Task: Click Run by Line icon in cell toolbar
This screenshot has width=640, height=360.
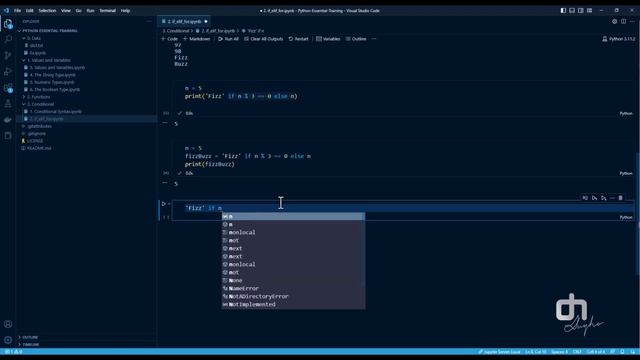Action: [x=585, y=198]
